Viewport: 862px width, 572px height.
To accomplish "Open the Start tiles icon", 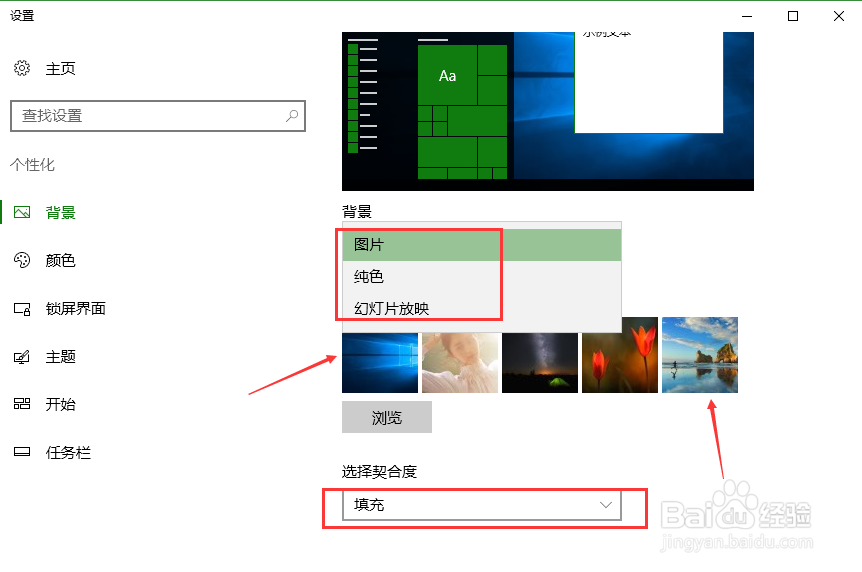I will point(22,404).
